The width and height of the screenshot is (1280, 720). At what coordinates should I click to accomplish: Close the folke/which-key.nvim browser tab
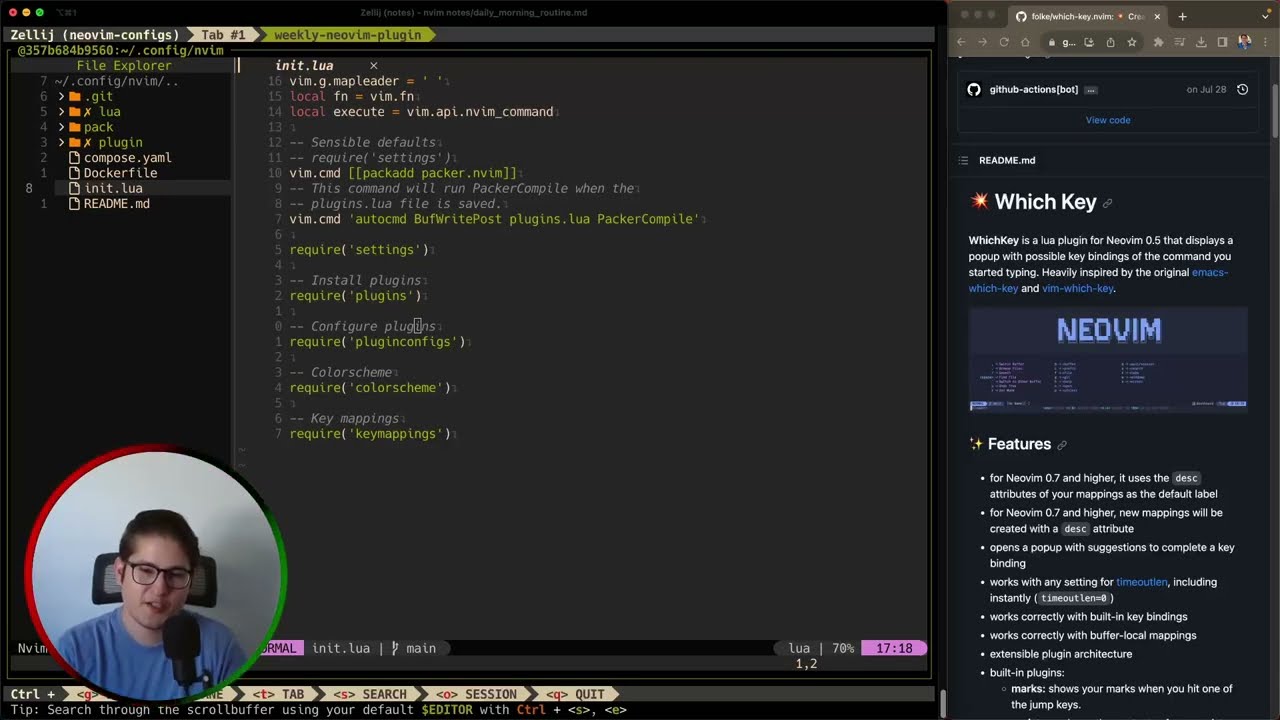[1157, 16]
